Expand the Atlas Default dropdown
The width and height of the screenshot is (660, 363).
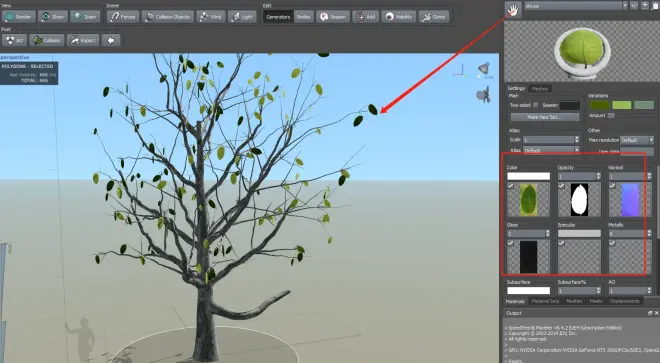click(x=551, y=150)
